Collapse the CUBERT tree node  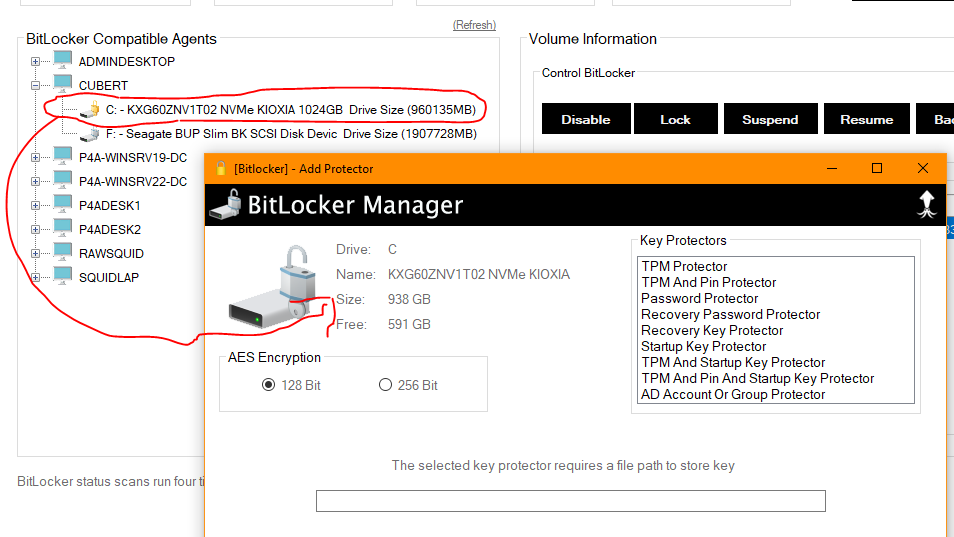pos(37,86)
